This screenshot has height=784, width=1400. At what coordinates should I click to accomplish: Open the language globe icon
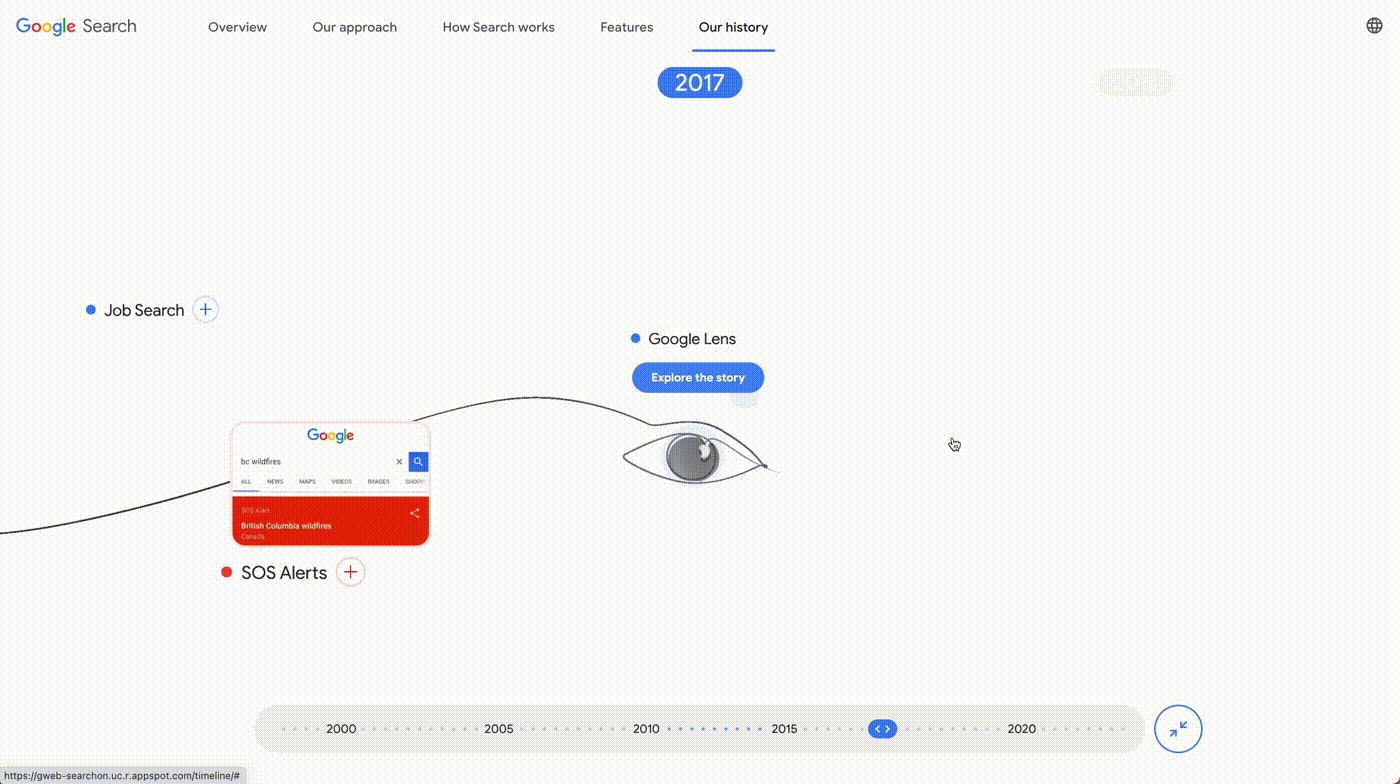(1374, 26)
